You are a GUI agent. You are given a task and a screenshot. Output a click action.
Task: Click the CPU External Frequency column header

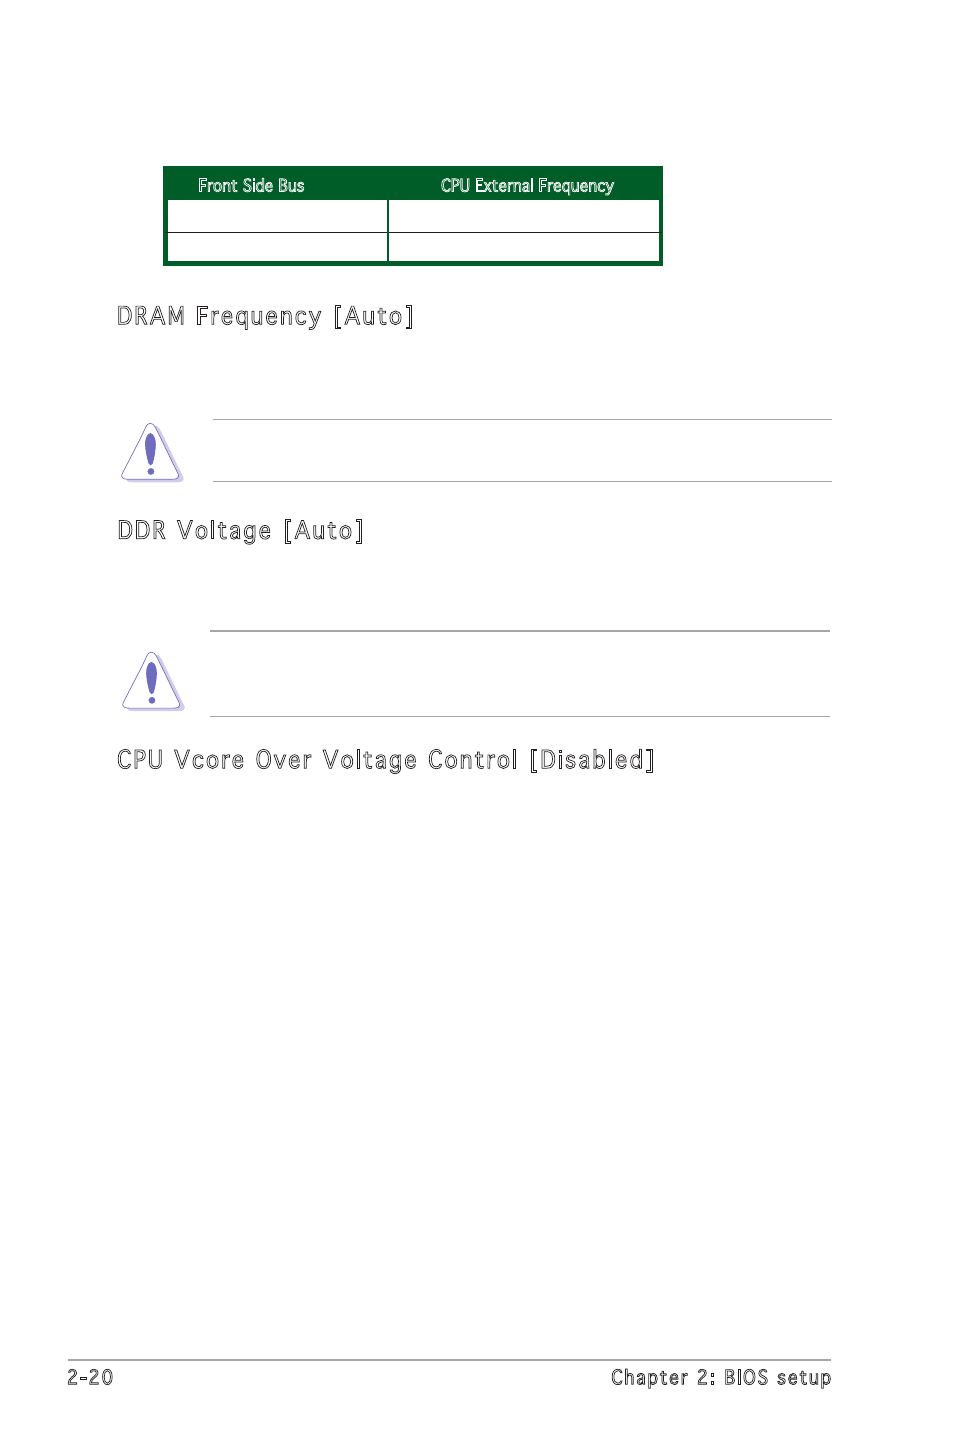pos(527,186)
